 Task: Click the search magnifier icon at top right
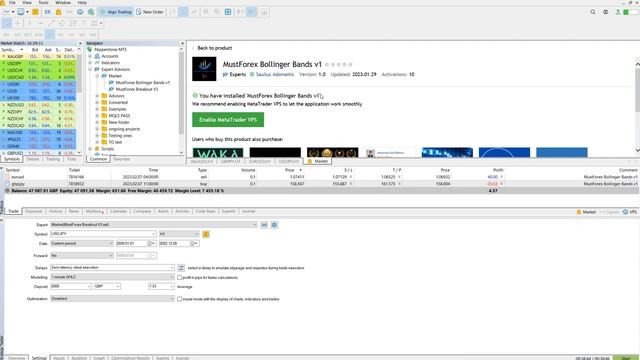coord(593,12)
